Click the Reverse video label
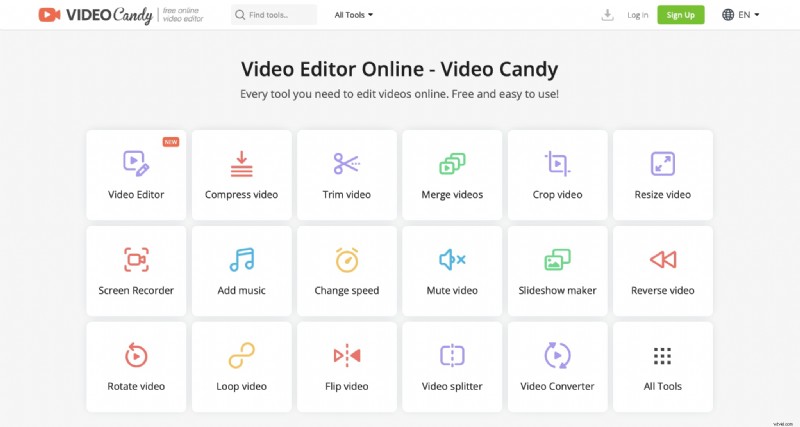Screen dimensions: 800x427 tap(663, 290)
